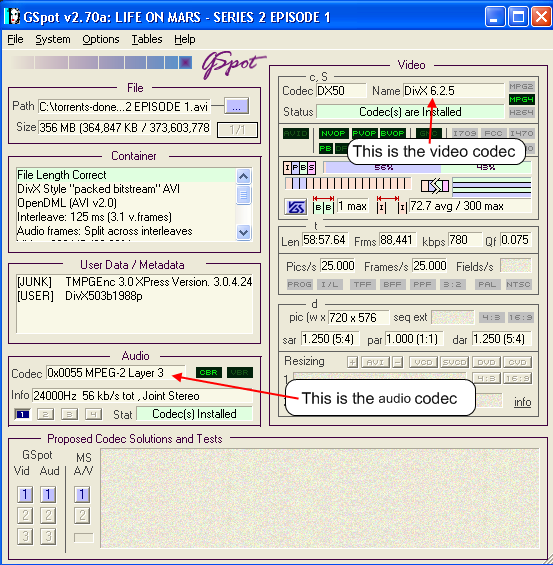The width and height of the screenshot is (553, 565).
Task: Select the 'Interleave: 125 ms' row
Action: [126, 217]
